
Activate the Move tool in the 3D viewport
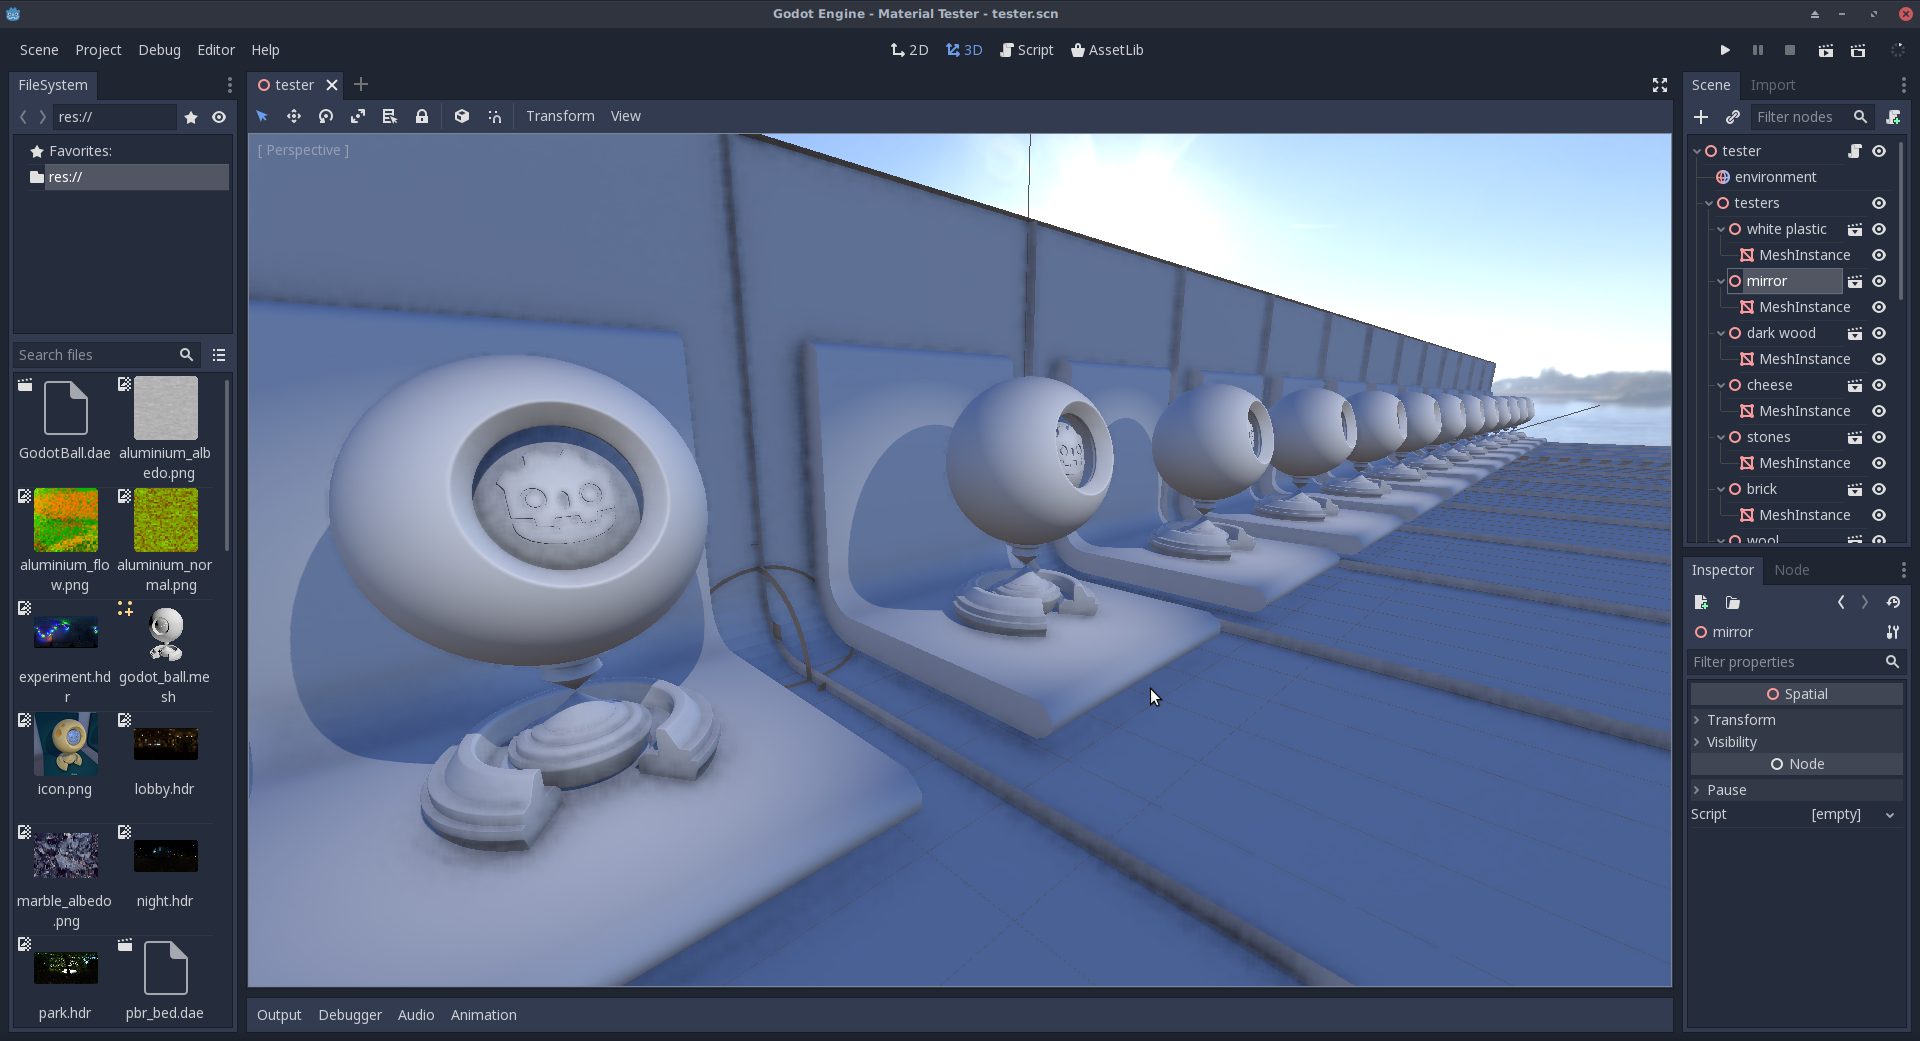(x=294, y=116)
